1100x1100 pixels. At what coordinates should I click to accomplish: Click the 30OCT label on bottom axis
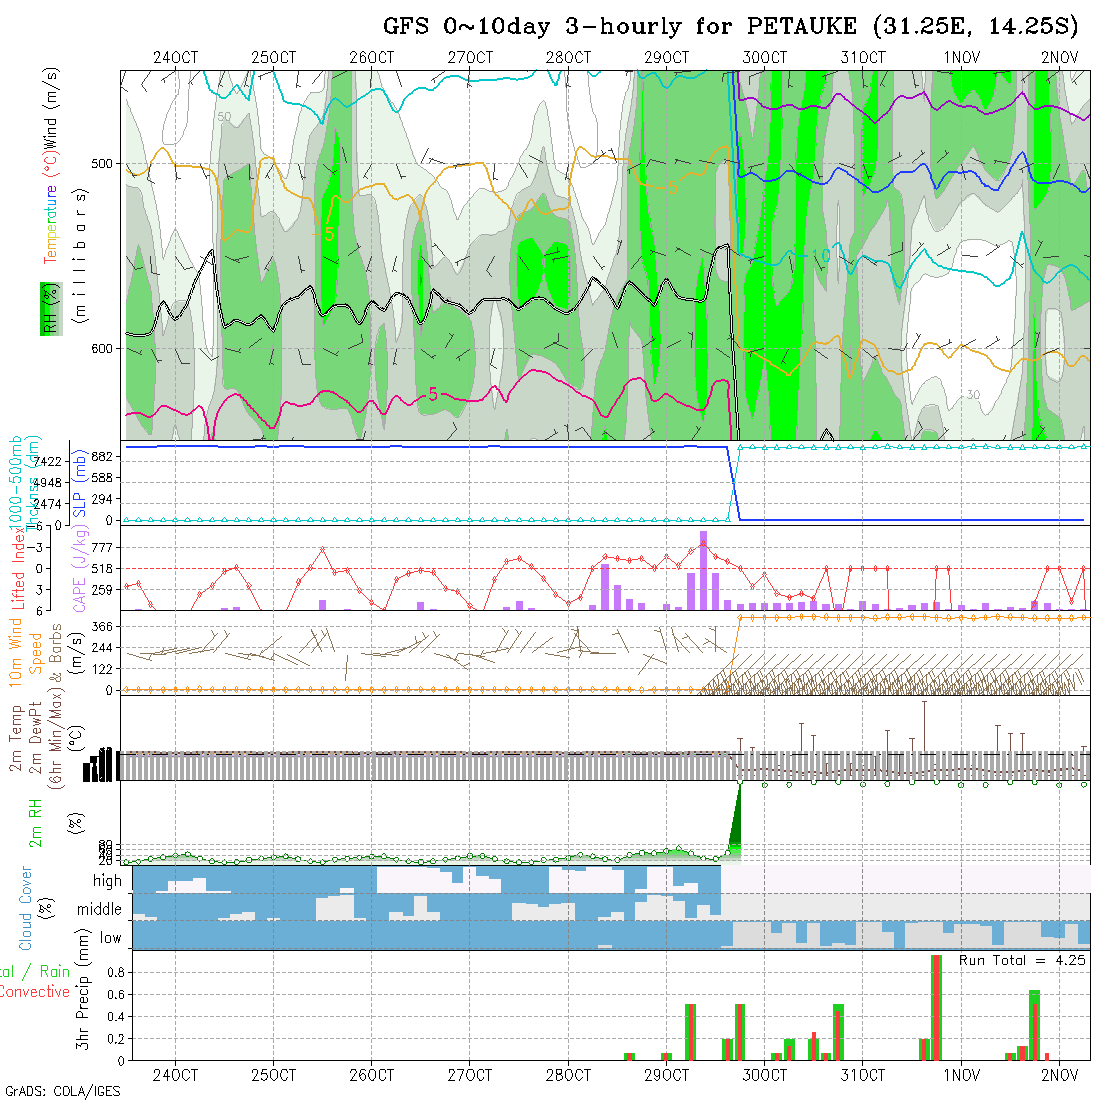[764, 1076]
